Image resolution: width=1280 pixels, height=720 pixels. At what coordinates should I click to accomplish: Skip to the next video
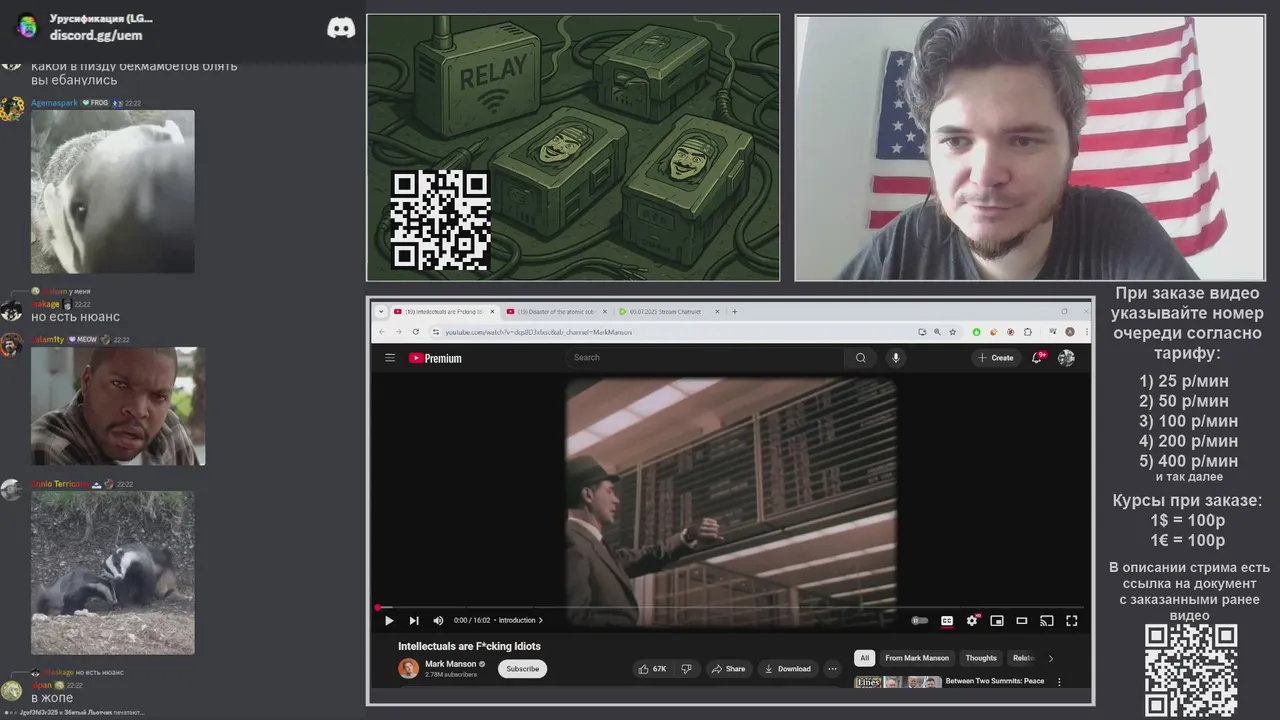413,620
